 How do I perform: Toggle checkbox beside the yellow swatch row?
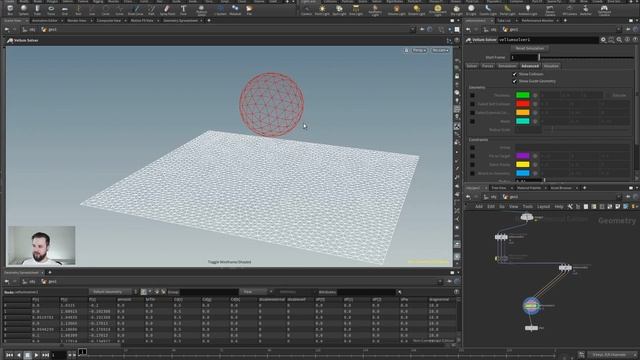(472, 164)
